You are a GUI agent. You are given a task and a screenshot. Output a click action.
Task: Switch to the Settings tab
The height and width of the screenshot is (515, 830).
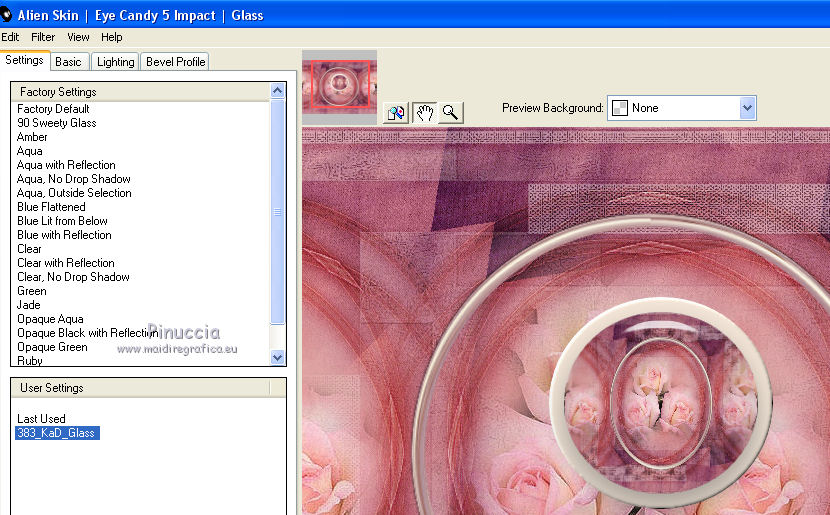[x=24, y=60]
